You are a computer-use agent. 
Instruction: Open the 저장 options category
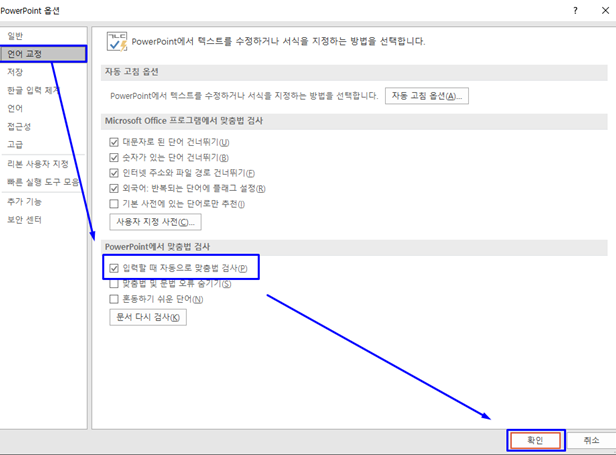pos(15,72)
